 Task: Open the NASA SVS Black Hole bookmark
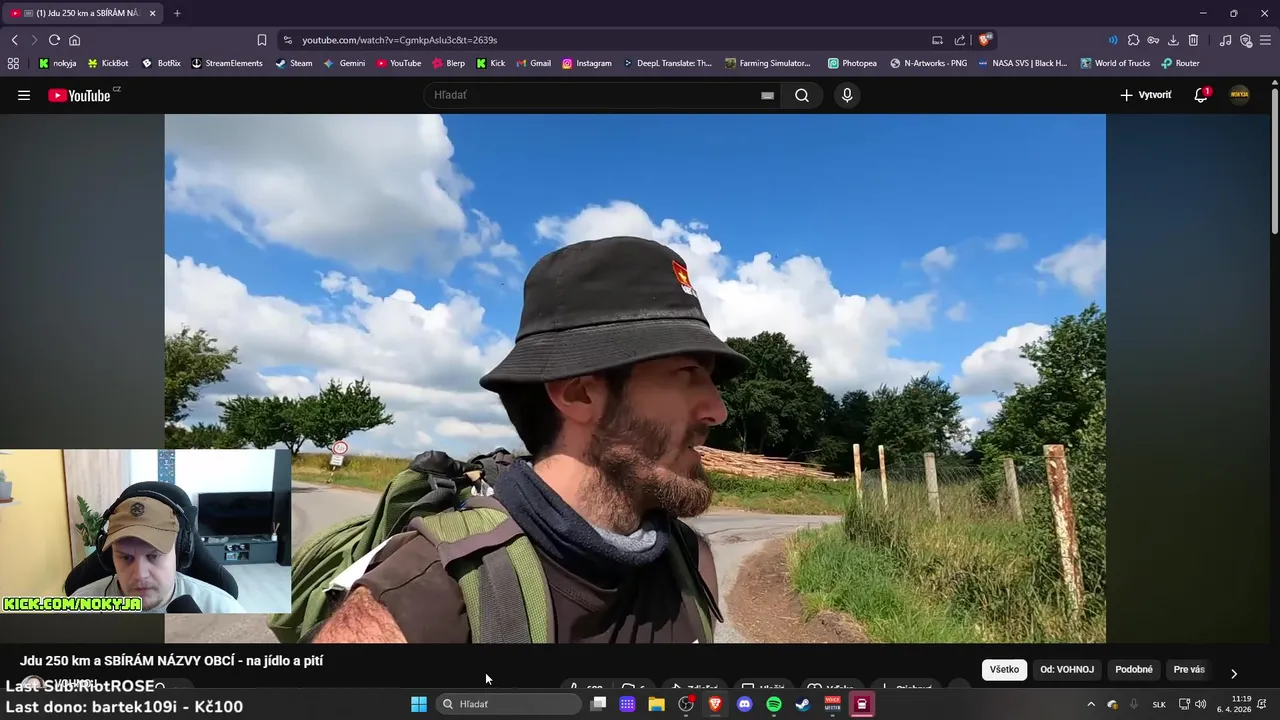[1023, 63]
